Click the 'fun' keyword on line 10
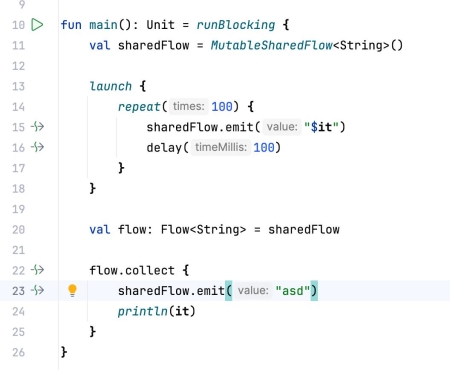This screenshot has height=370, width=450. (x=71, y=25)
